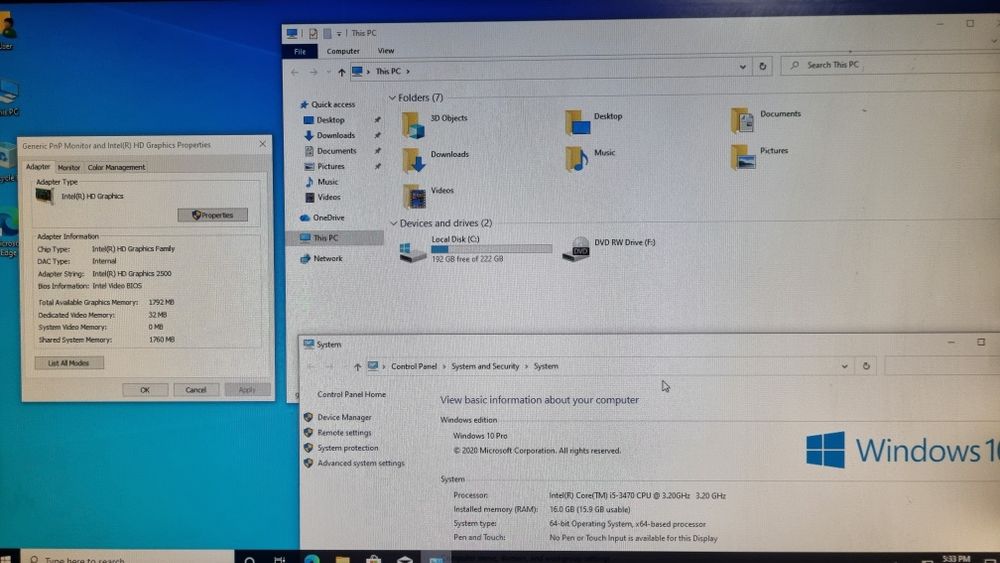This screenshot has width=1000, height=563.
Task: Collapse the Devices and drives (2) group
Action: tap(393, 223)
